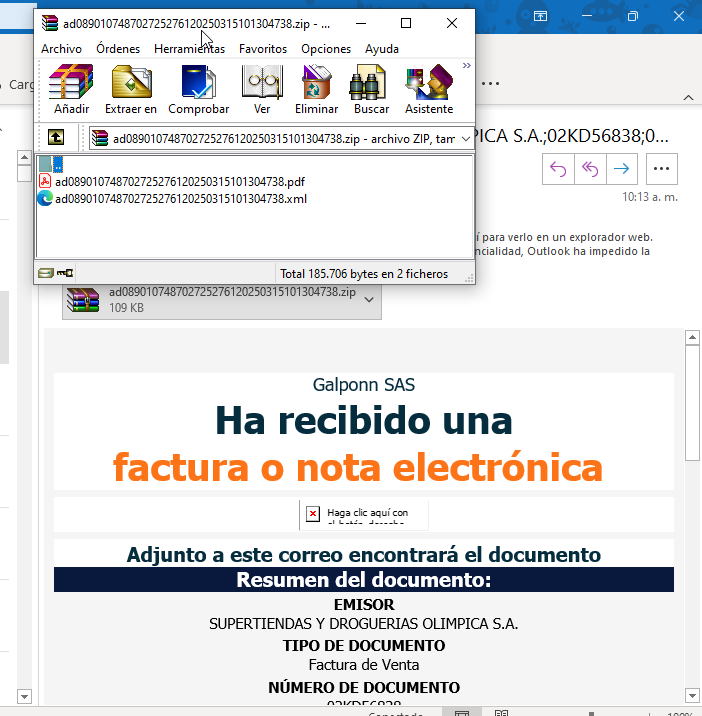
Task: Click message body scrollbar down arrow
Action: pos(692,696)
